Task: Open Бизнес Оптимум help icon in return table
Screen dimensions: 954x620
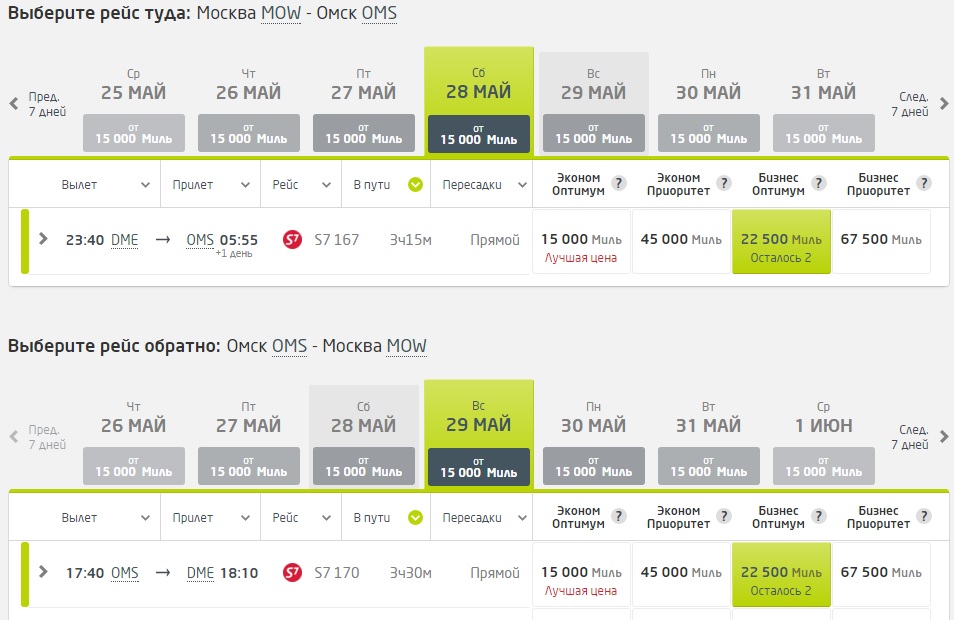Action: (818, 516)
